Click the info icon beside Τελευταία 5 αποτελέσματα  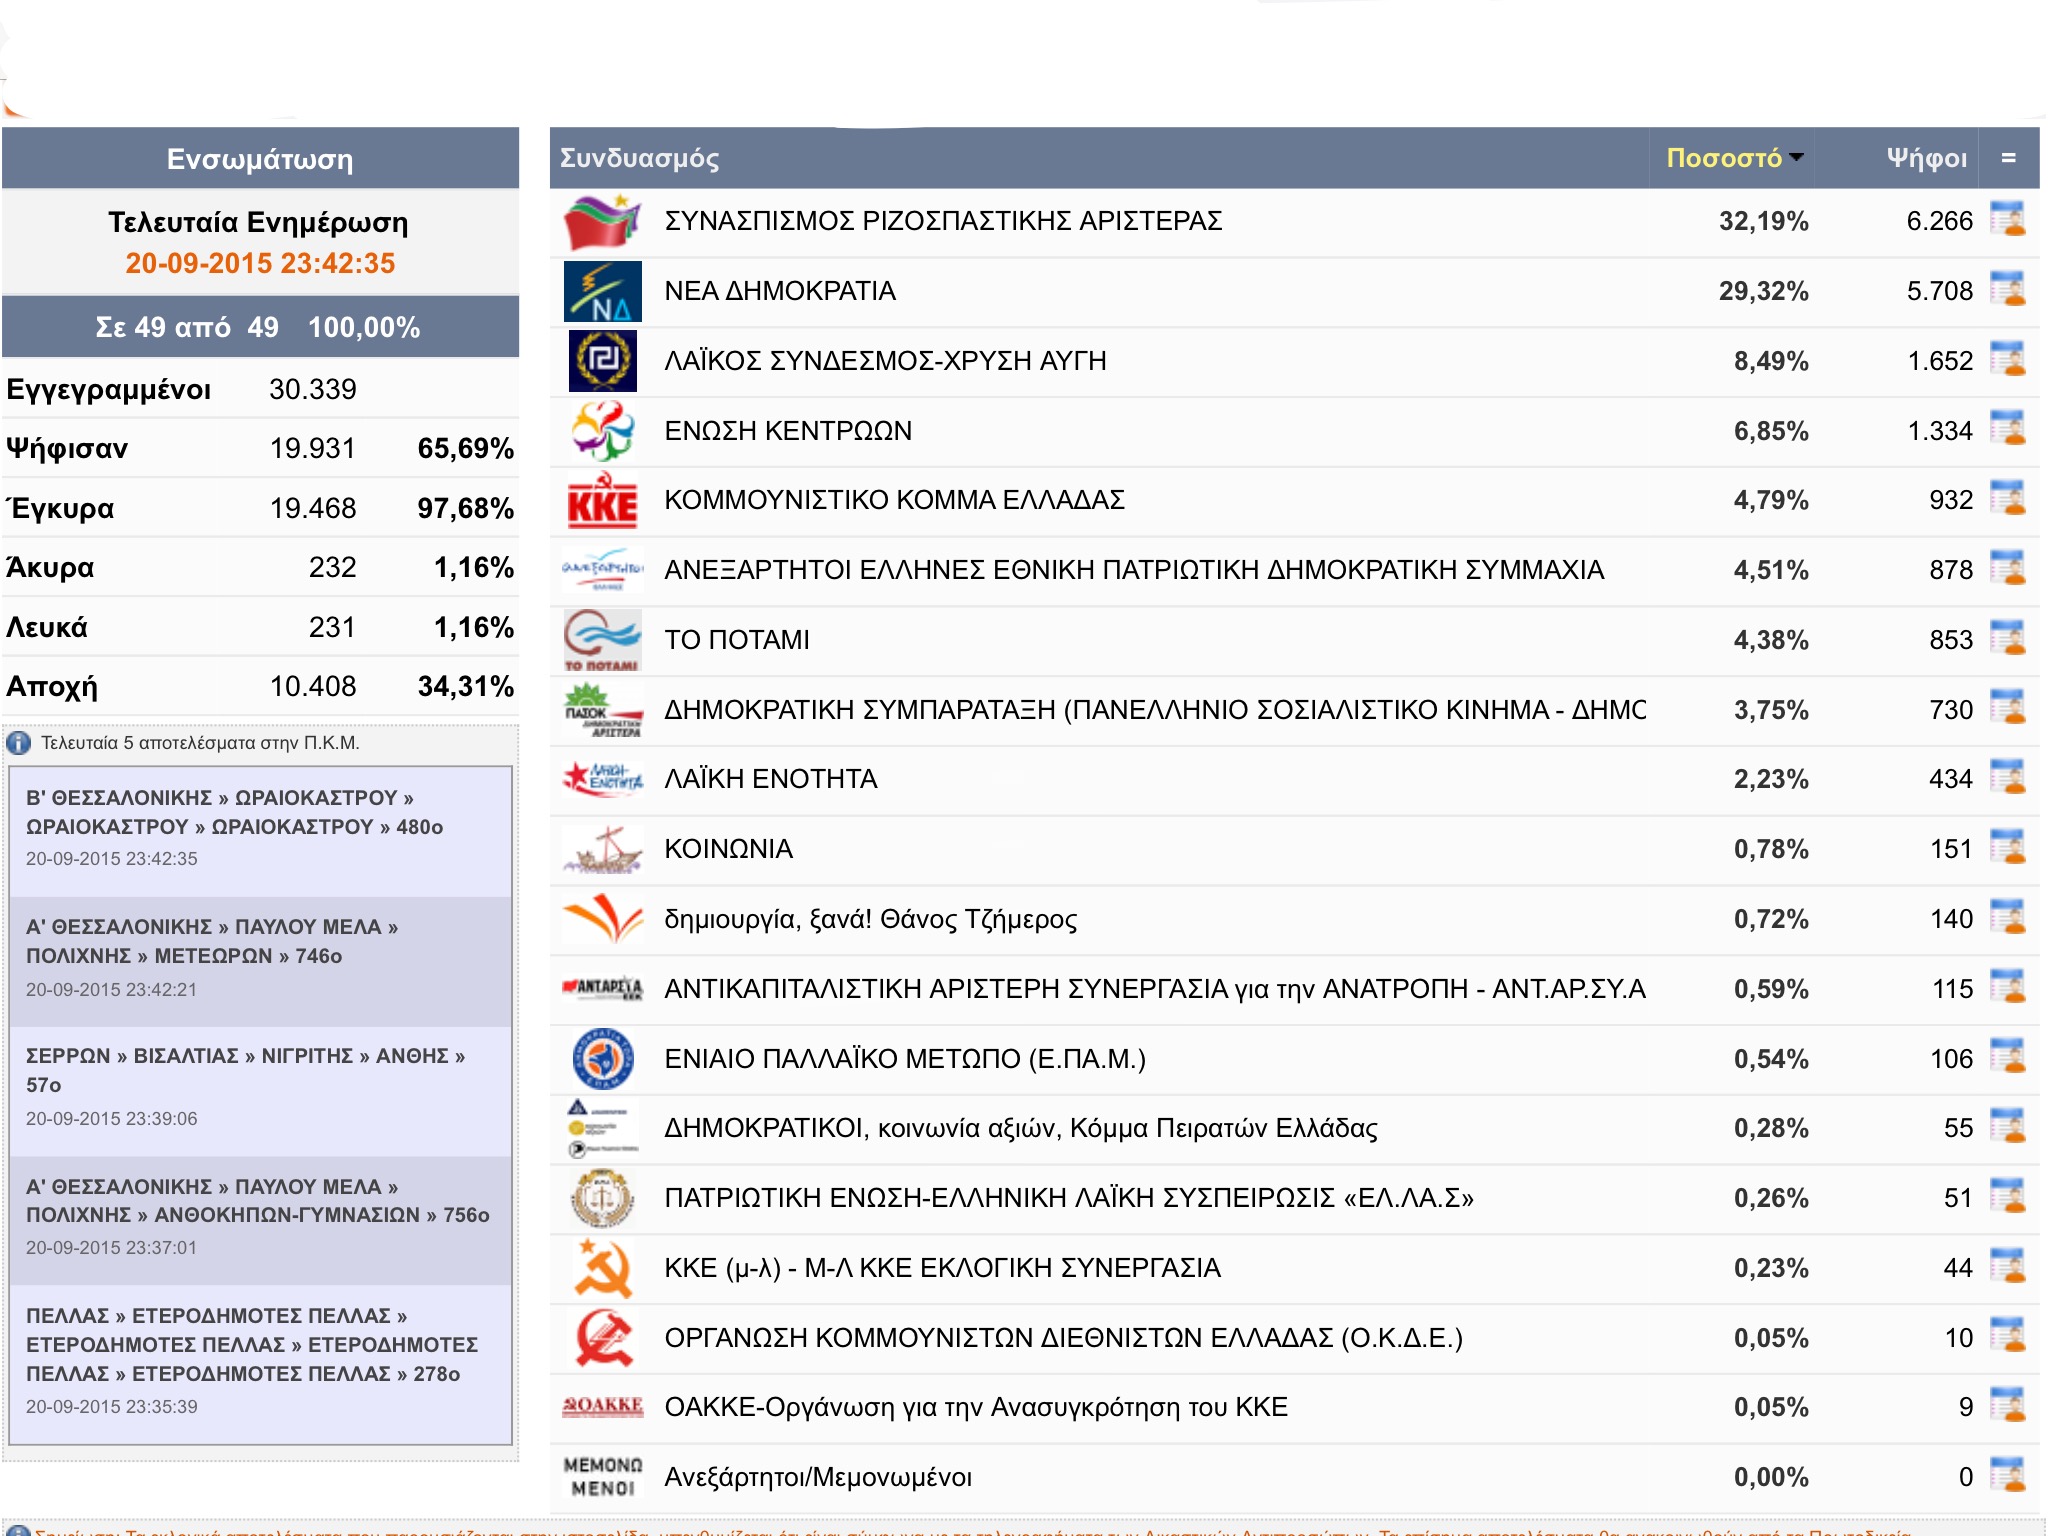(18, 743)
